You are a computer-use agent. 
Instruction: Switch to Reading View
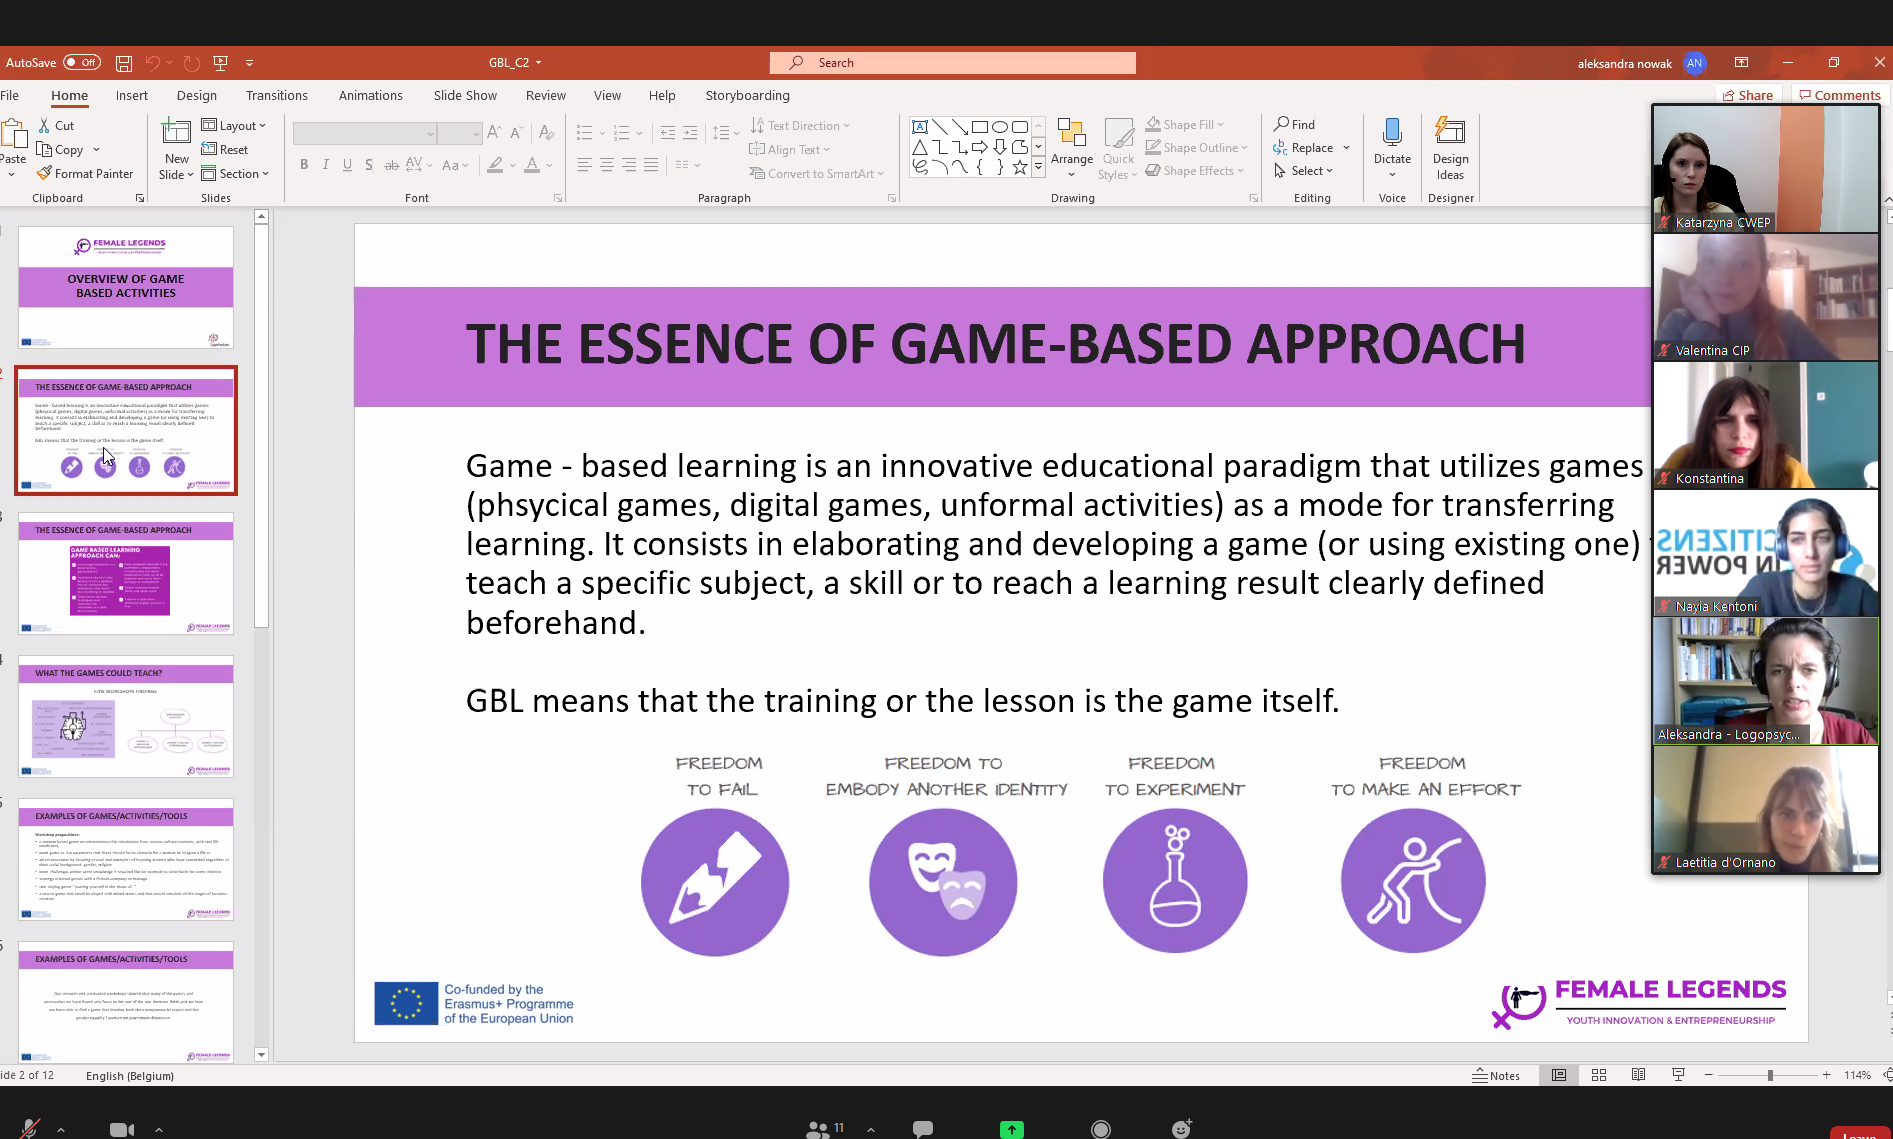click(1638, 1075)
